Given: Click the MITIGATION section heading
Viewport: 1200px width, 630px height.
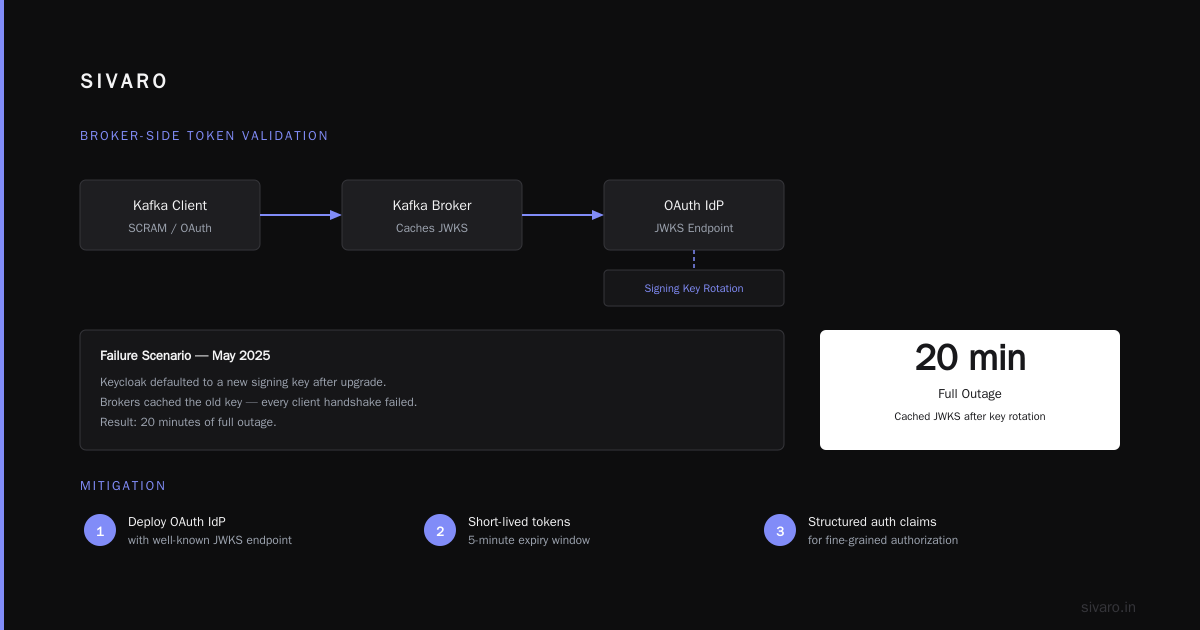Looking at the screenshot, I should click(123, 486).
